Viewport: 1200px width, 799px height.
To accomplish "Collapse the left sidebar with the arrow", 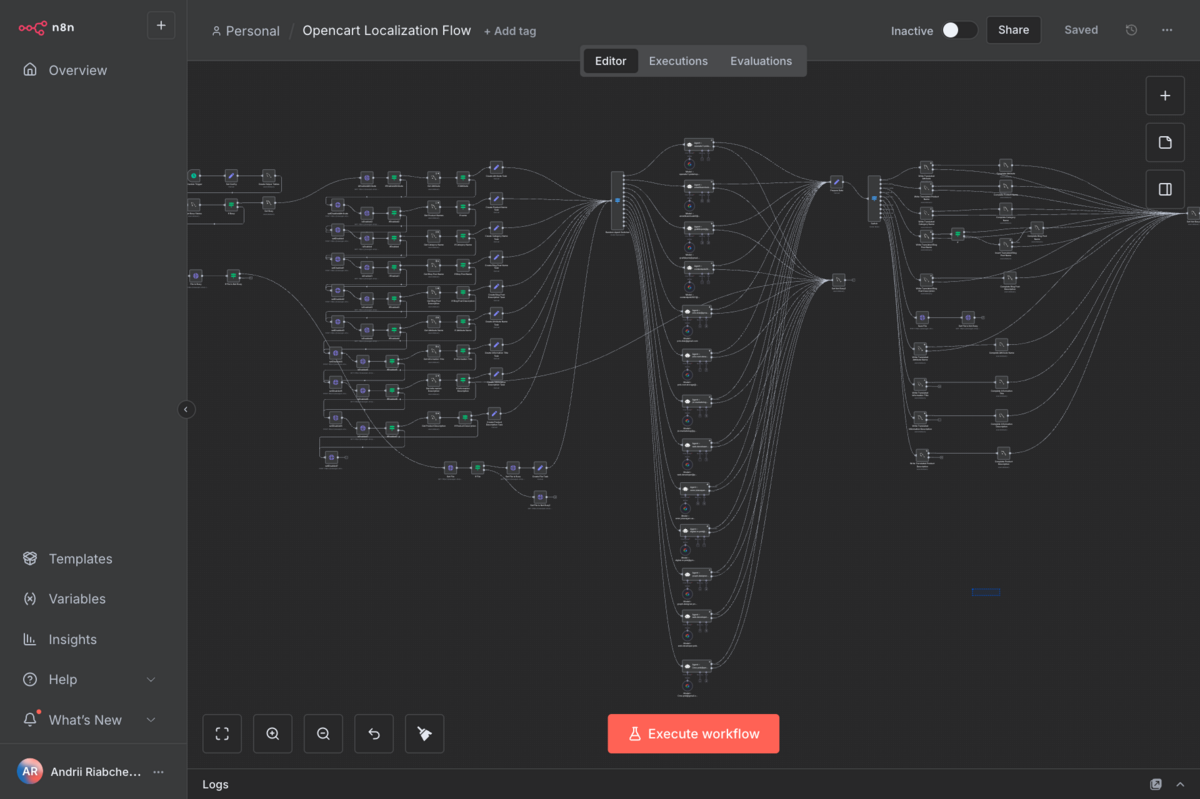I will (186, 409).
